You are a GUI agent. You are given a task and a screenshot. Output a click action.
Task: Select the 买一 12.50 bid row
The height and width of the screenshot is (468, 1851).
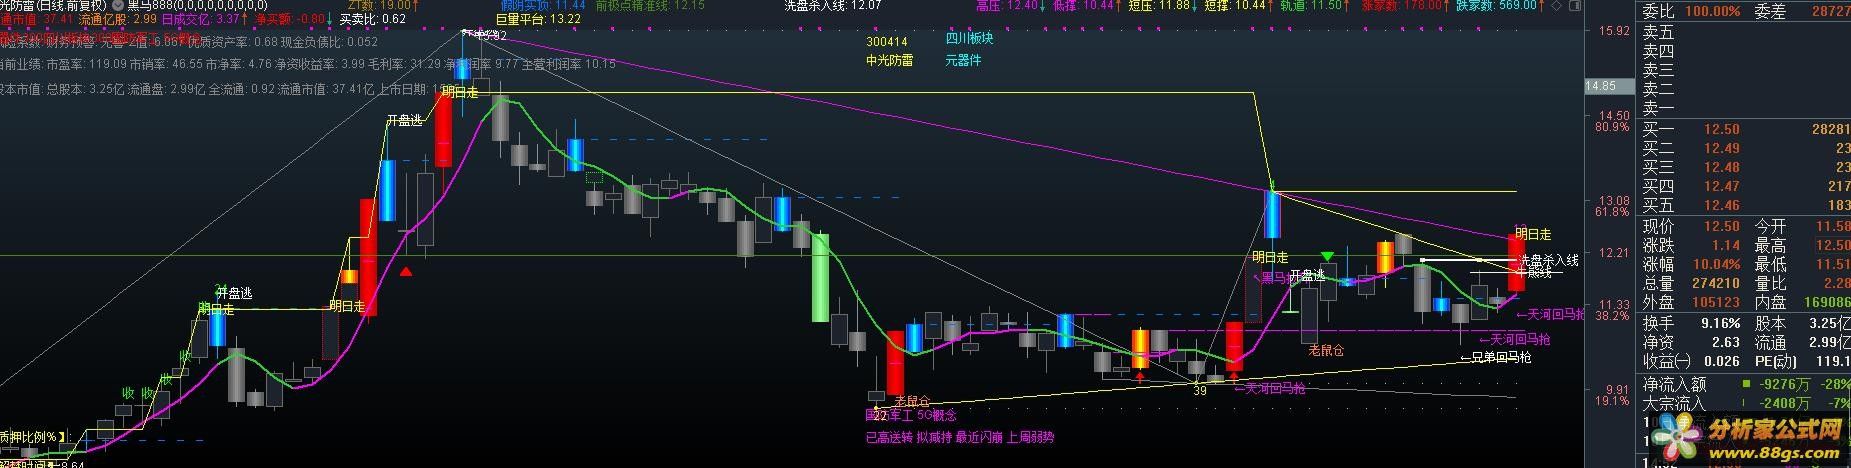(x=1745, y=129)
